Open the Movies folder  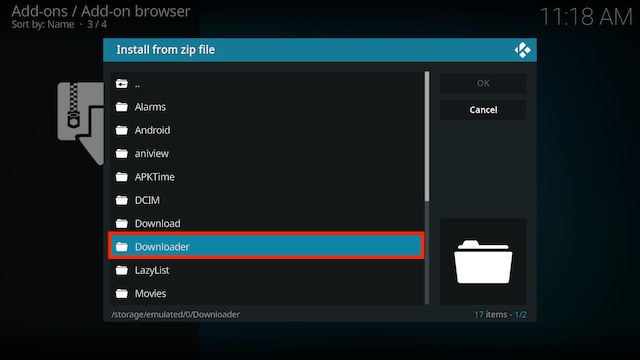[267, 293]
